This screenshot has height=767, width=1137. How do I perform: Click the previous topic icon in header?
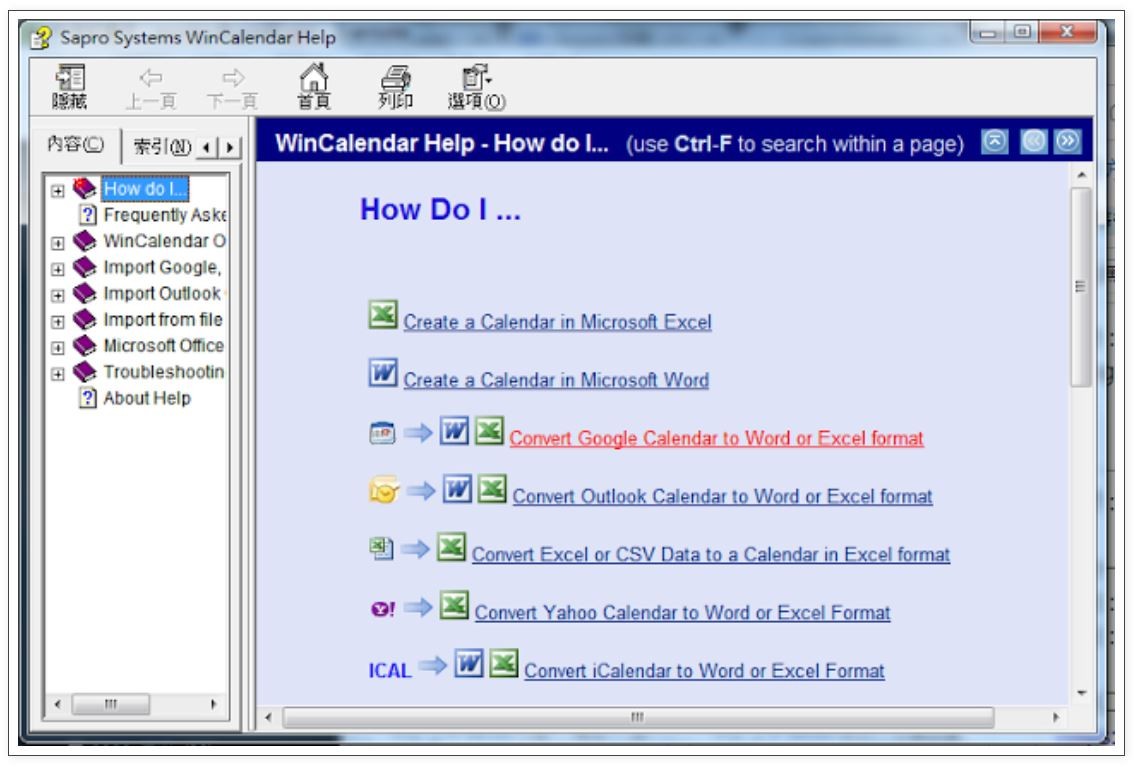coord(1033,141)
